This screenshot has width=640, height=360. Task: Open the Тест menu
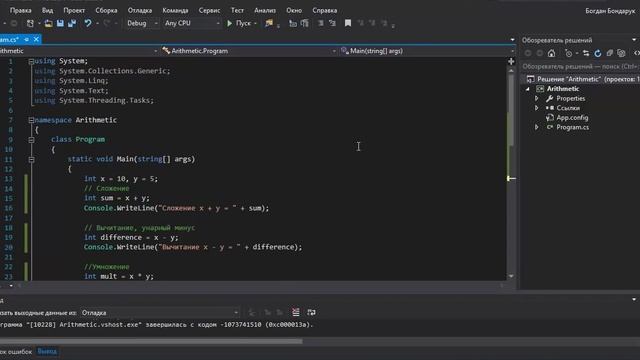(x=237, y=10)
